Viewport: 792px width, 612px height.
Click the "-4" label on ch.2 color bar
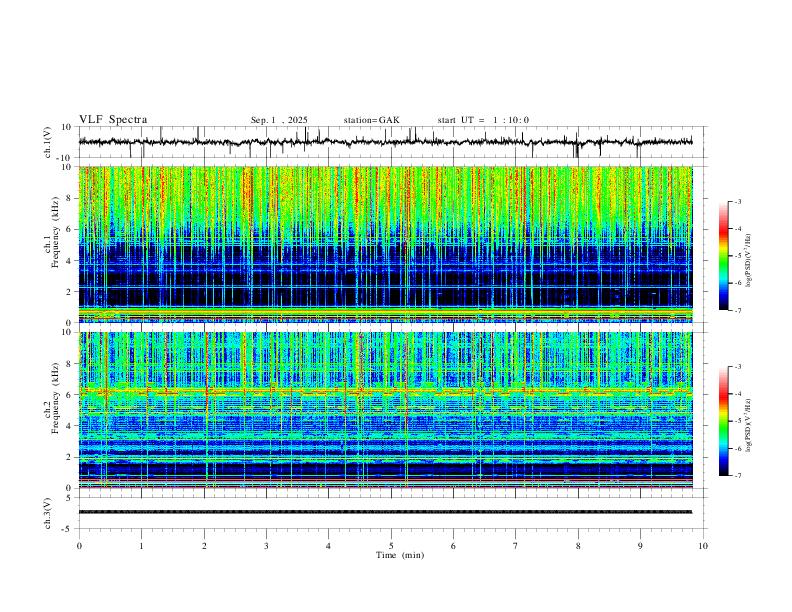pos(737,394)
